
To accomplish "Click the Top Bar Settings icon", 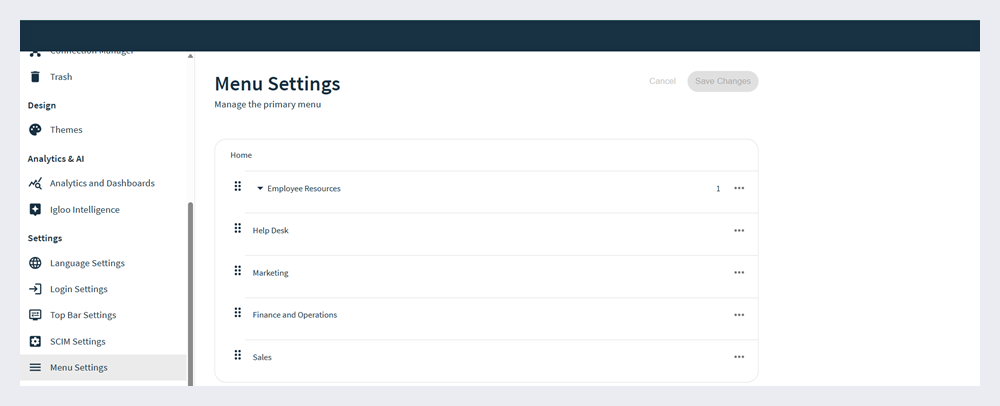I will pyautogui.click(x=35, y=315).
